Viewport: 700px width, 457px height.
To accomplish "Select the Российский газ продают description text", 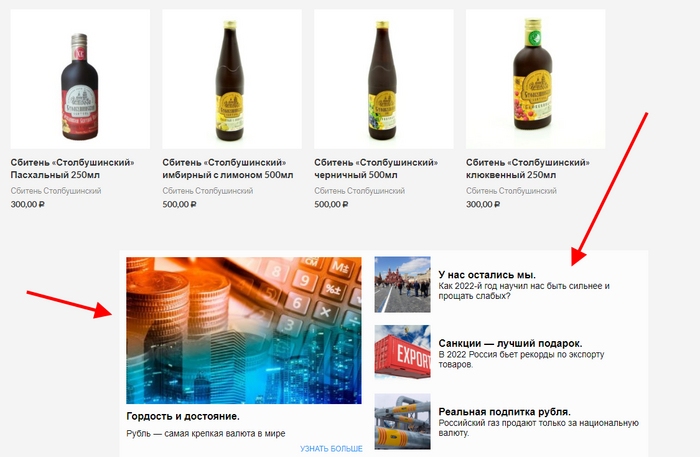I will pos(538,428).
